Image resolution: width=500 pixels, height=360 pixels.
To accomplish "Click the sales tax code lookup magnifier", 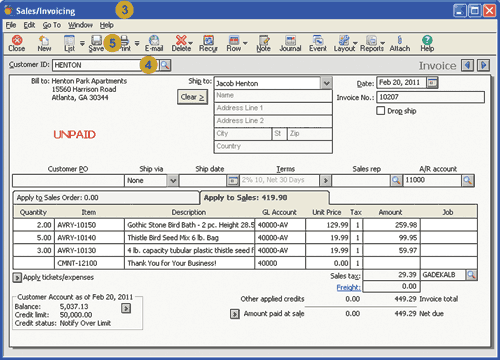I will pyautogui.click(x=471, y=275).
